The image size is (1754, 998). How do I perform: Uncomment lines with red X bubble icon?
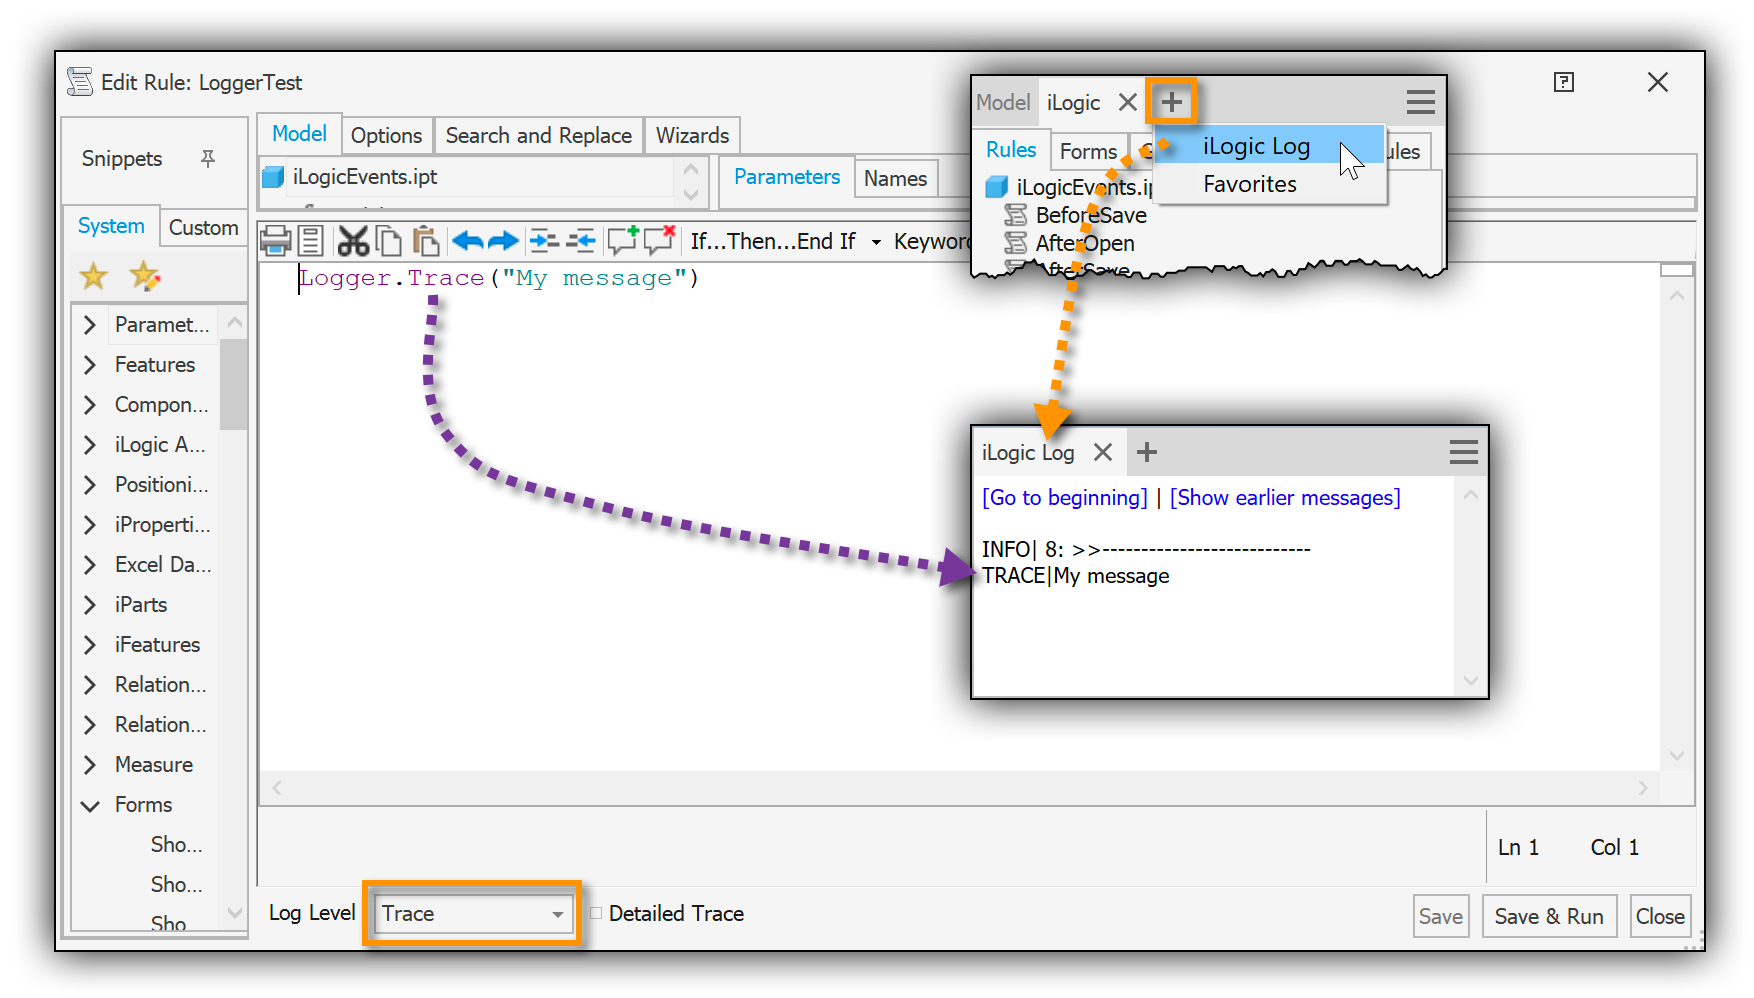(659, 240)
